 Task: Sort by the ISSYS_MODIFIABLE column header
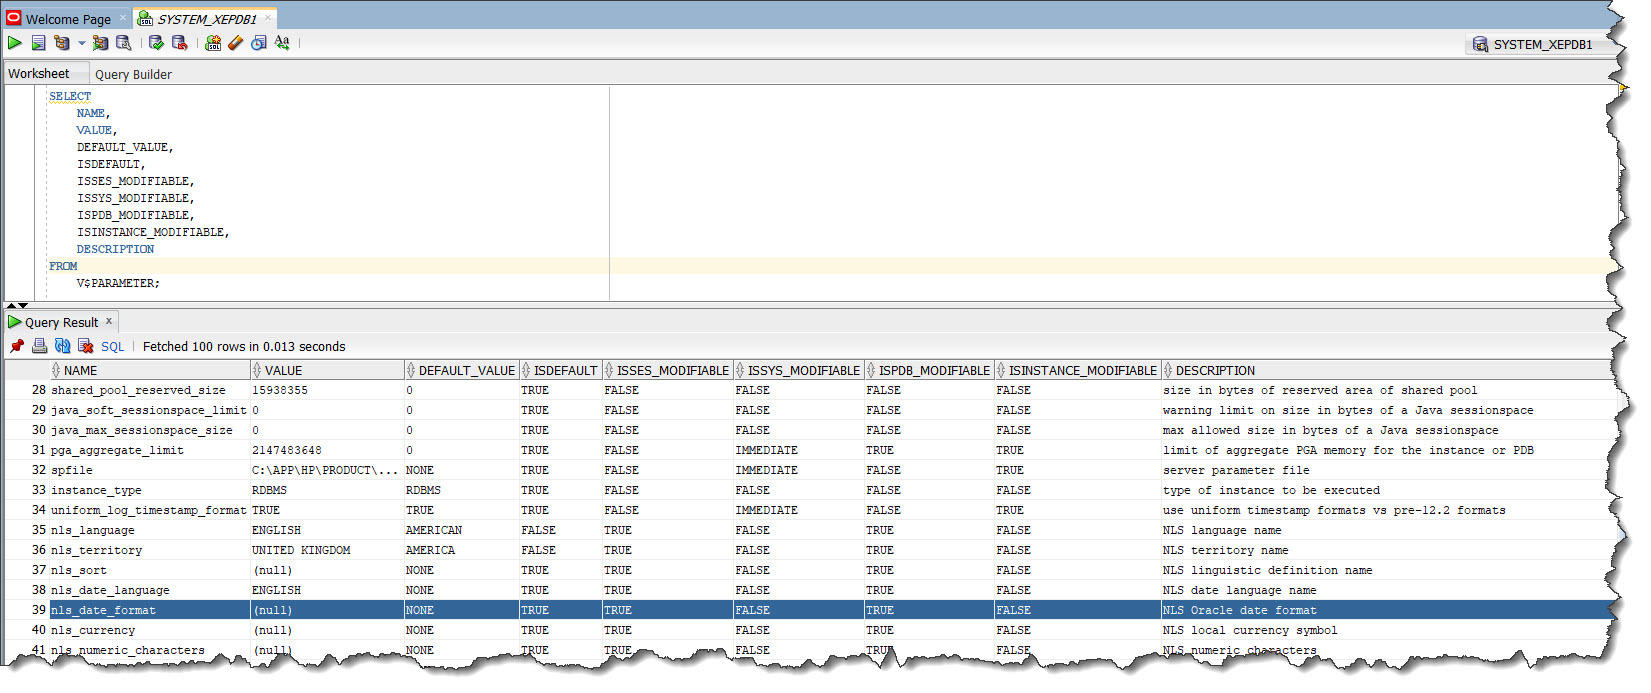tap(799, 370)
